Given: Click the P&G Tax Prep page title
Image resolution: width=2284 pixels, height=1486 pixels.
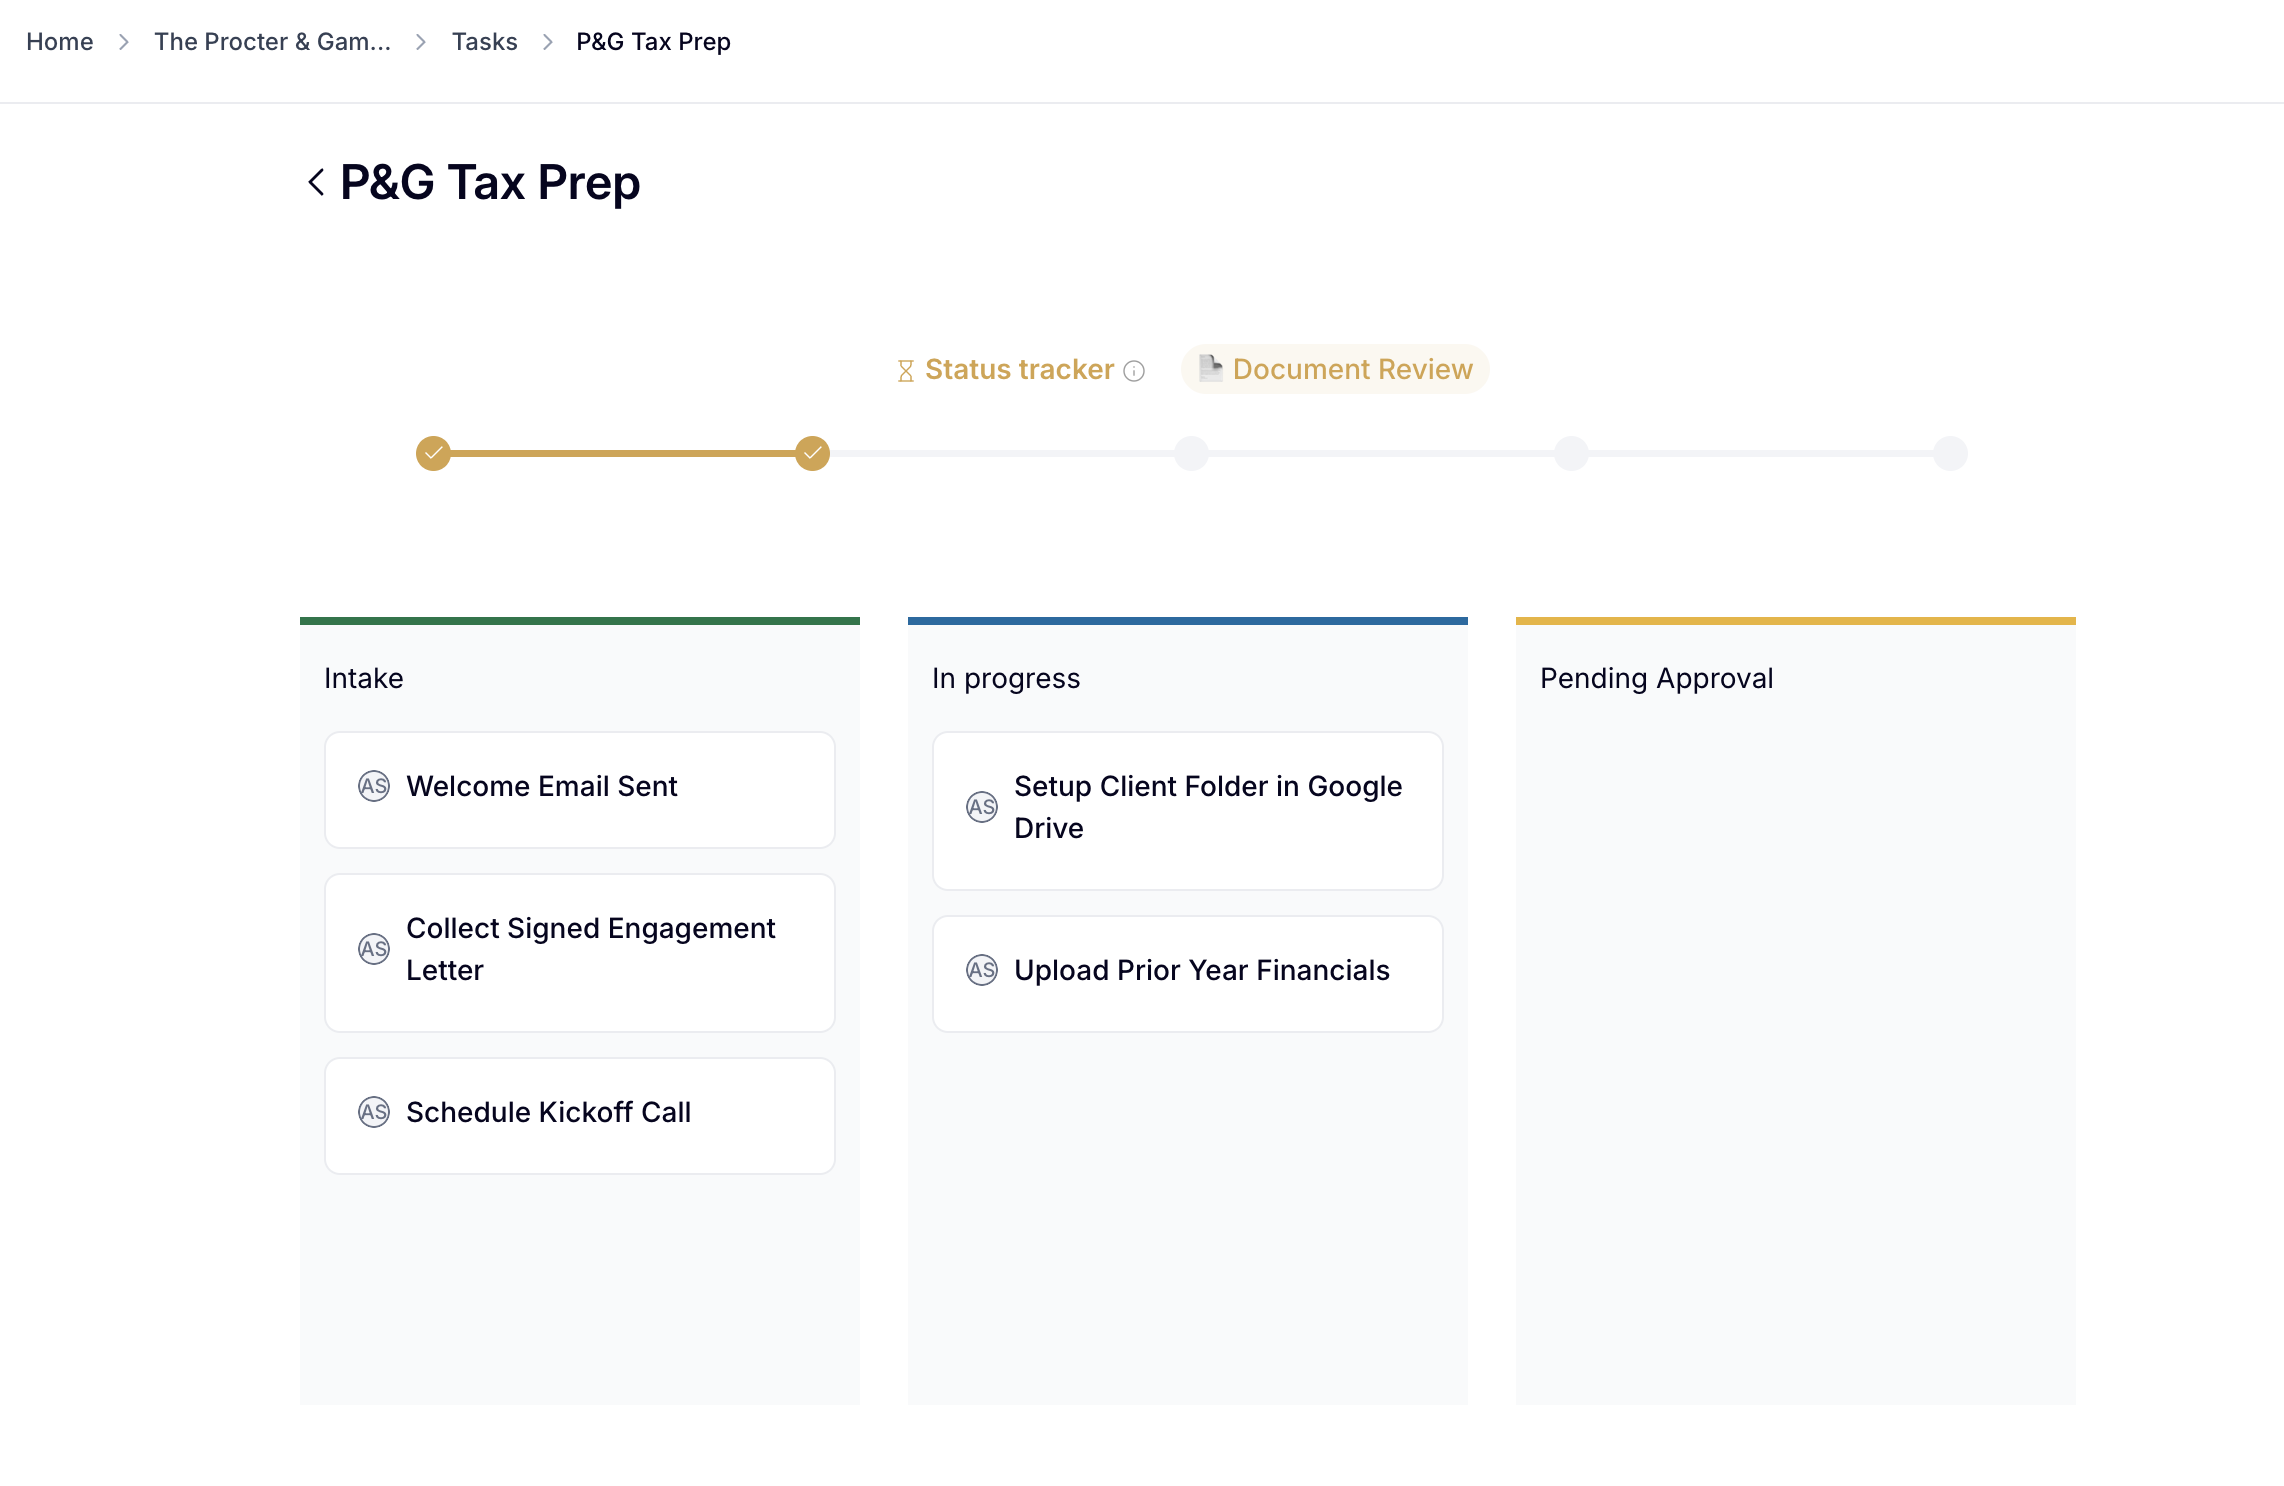Looking at the screenshot, I should coord(490,183).
